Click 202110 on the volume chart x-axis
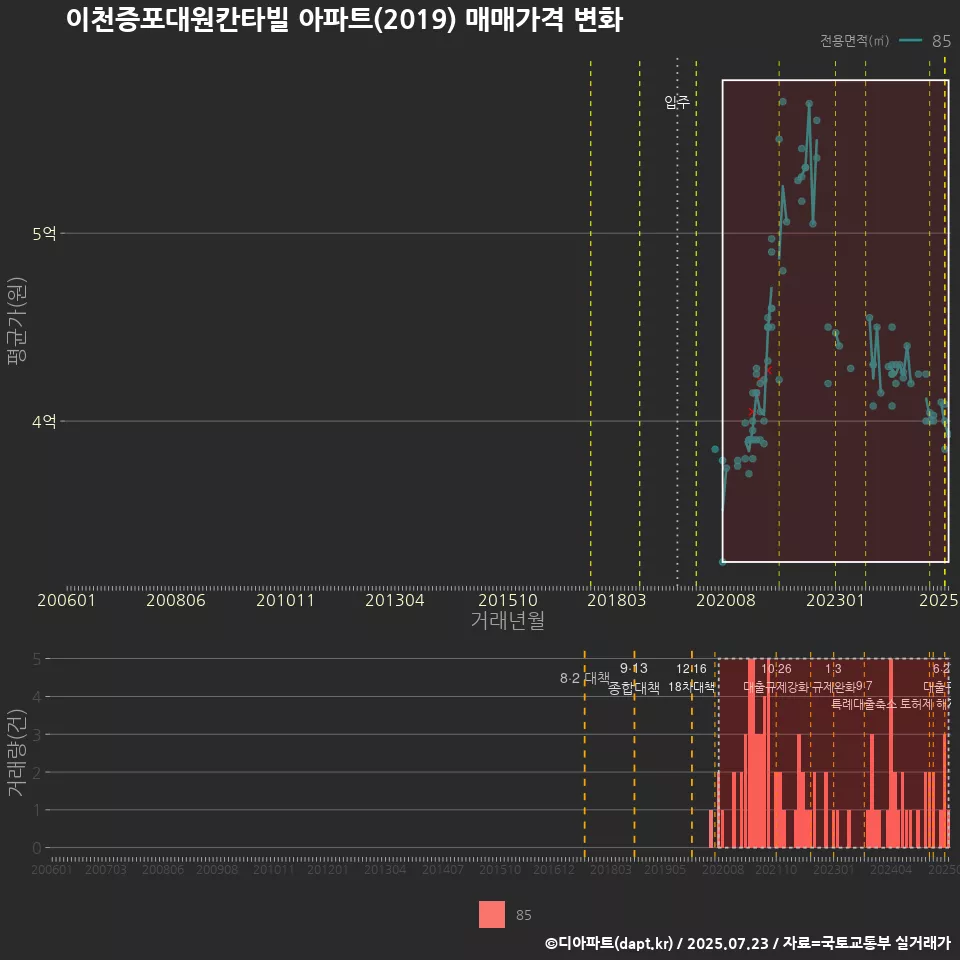Viewport: 960px width, 960px height. point(776,869)
